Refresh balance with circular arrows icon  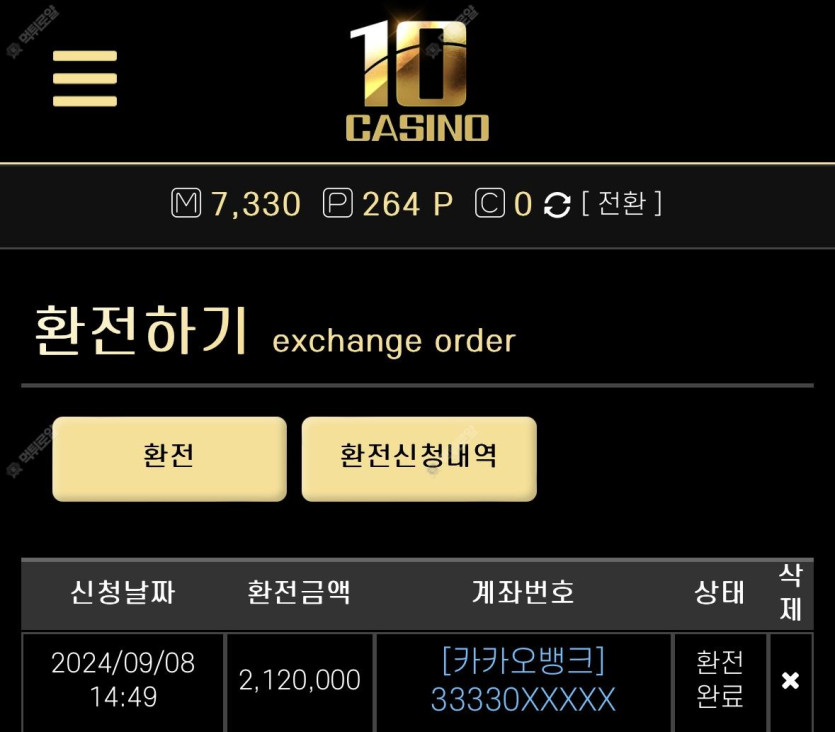pyautogui.click(x=557, y=204)
